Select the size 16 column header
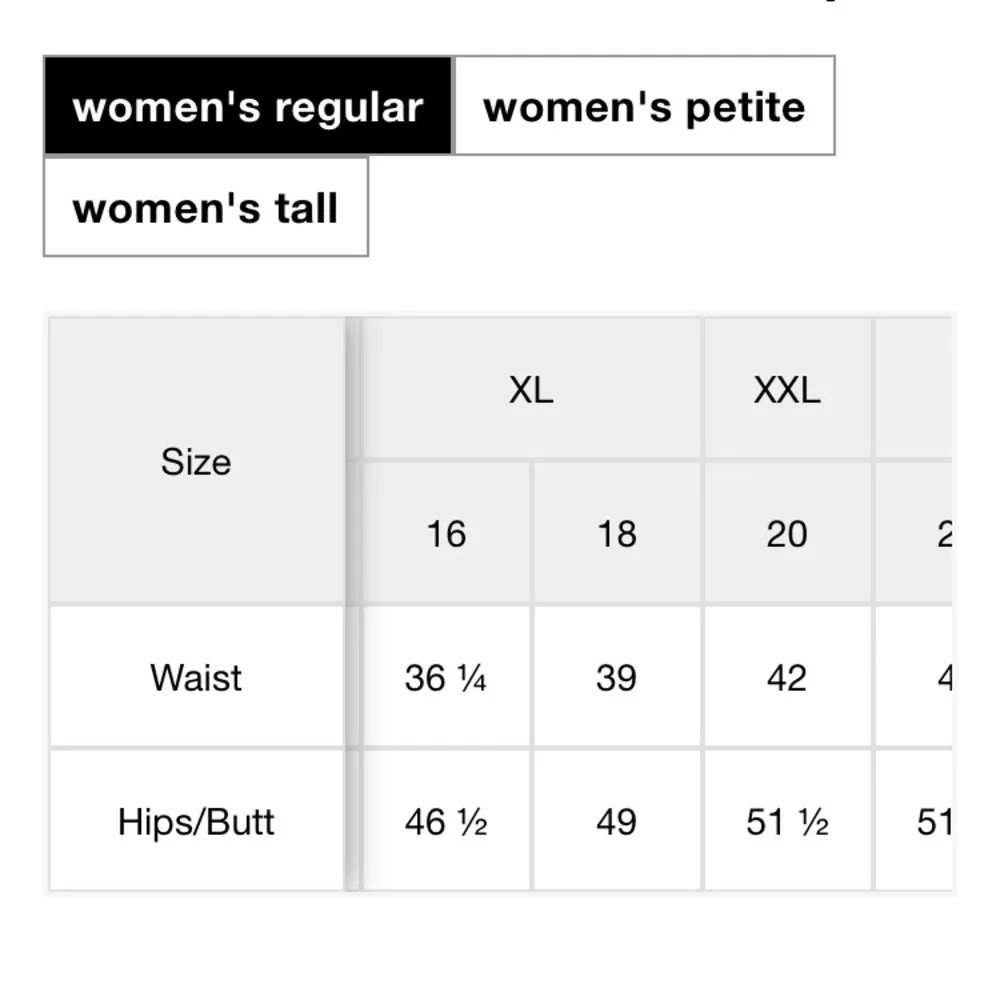Image resolution: width=1000 pixels, height=1000 pixels. (x=446, y=533)
